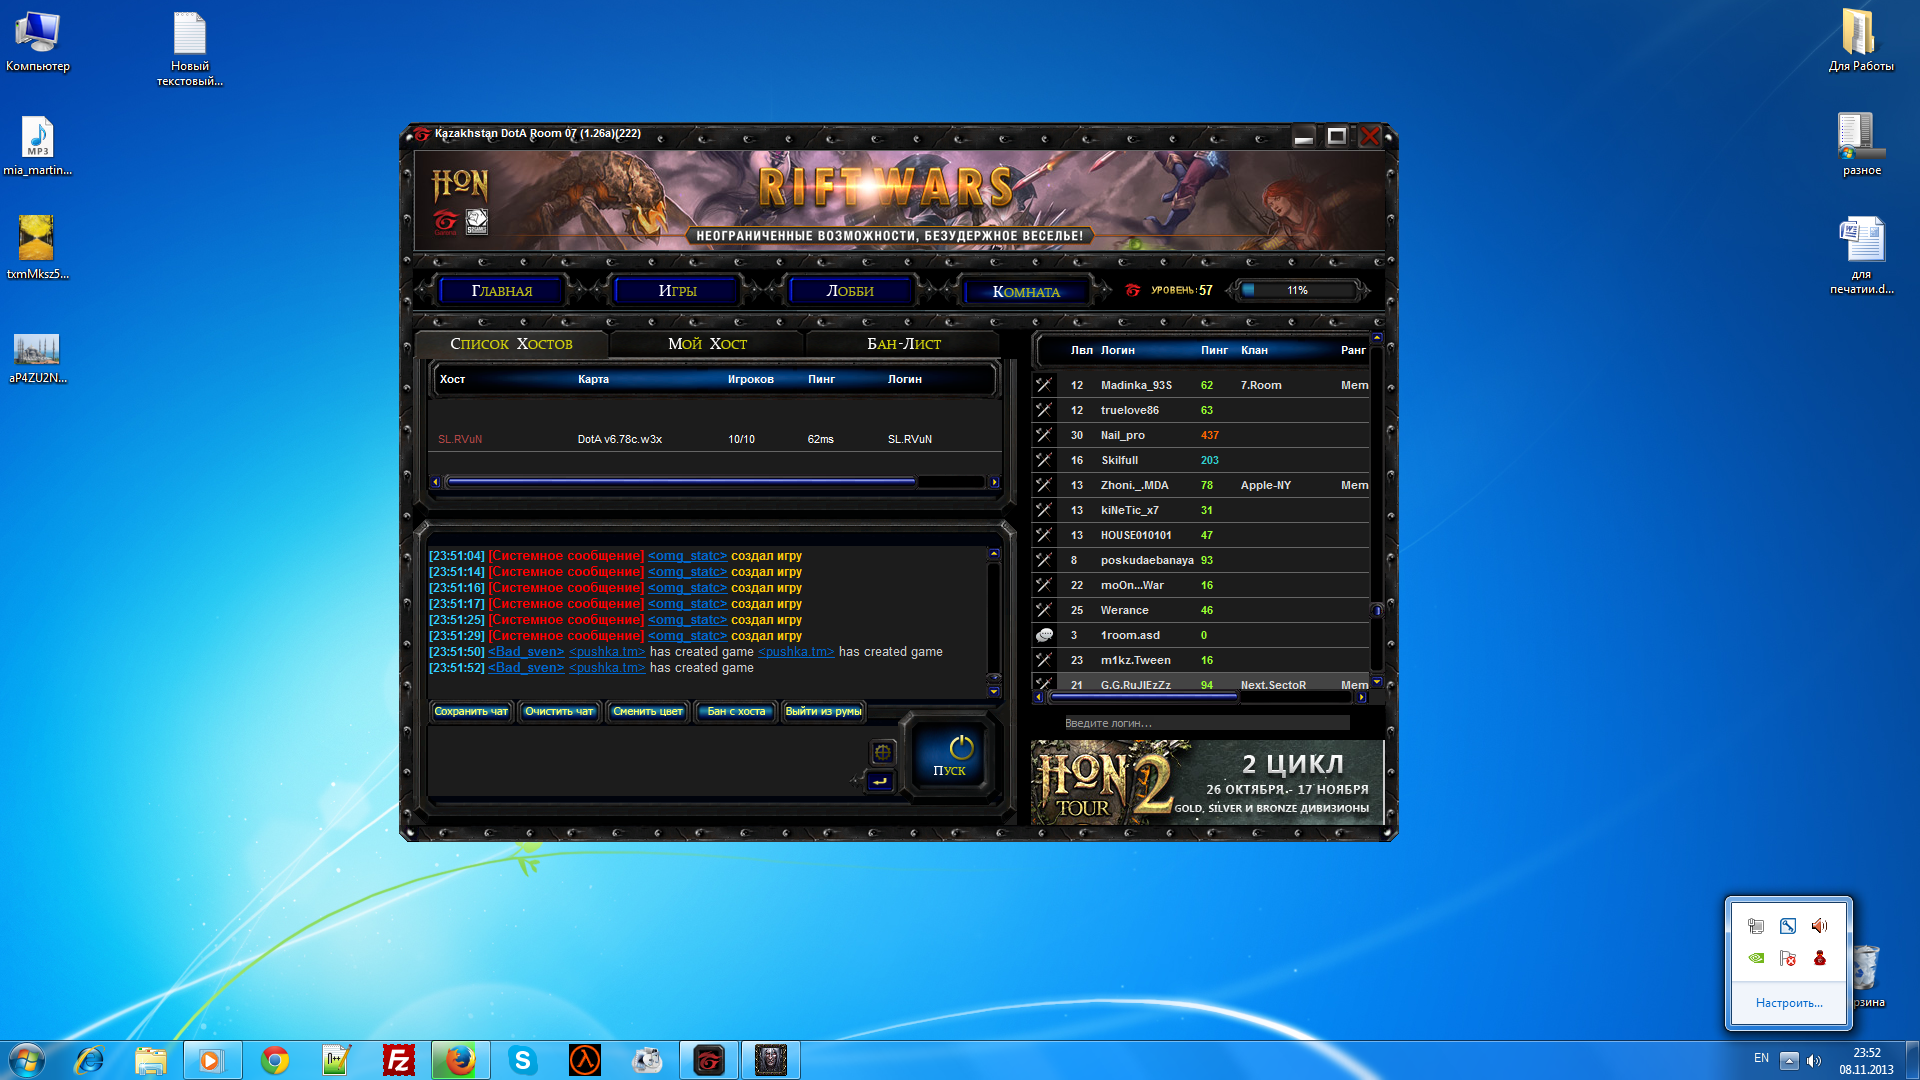Click the level progress bar showing 11%
1920x1080 pixels.
(1298, 290)
